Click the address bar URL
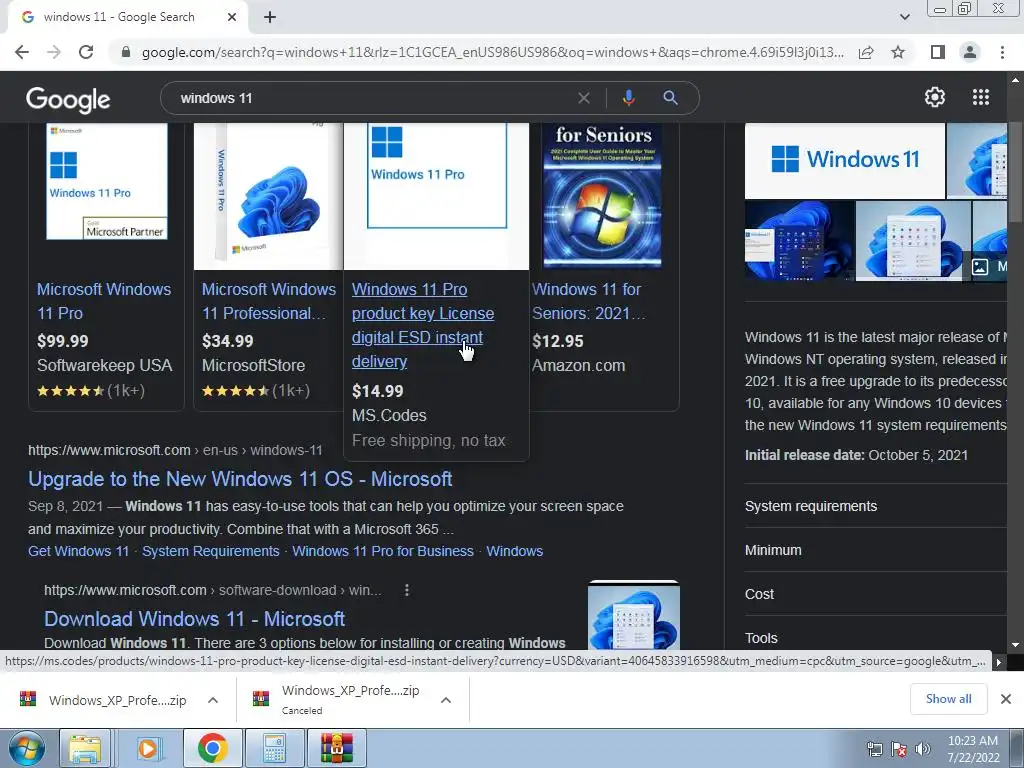Viewport: 1024px width, 768px height. pyautogui.click(x=492, y=52)
